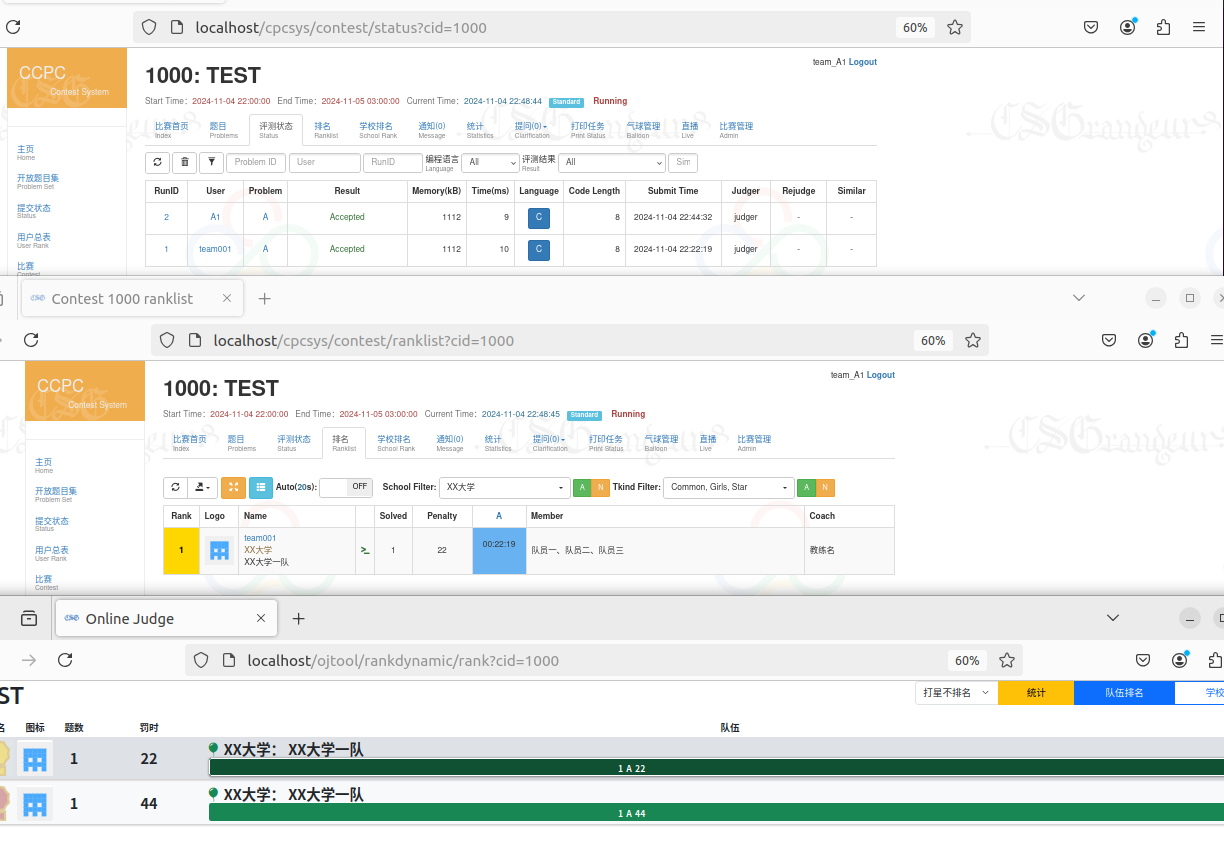Click the Pocket icon in the status window
Image resolution: width=1224 pixels, height=867 pixels.
[x=1092, y=28]
